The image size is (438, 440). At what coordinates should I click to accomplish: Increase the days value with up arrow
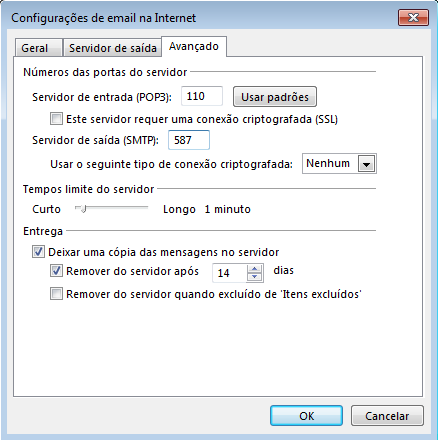255,269
